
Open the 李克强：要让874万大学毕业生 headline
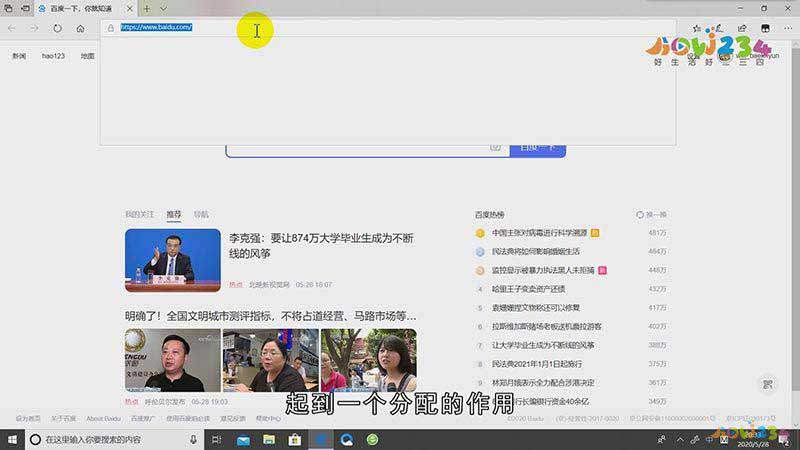click(x=321, y=246)
